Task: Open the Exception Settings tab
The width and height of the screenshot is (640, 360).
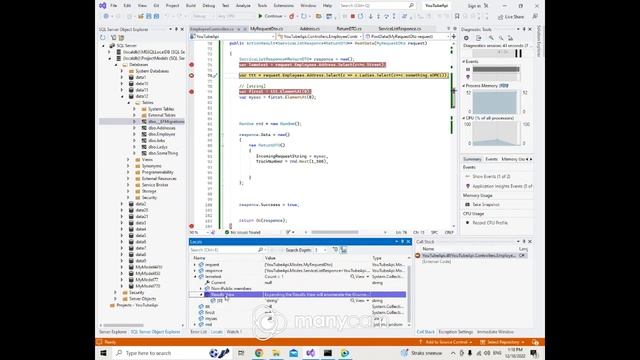Action: point(456,332)
